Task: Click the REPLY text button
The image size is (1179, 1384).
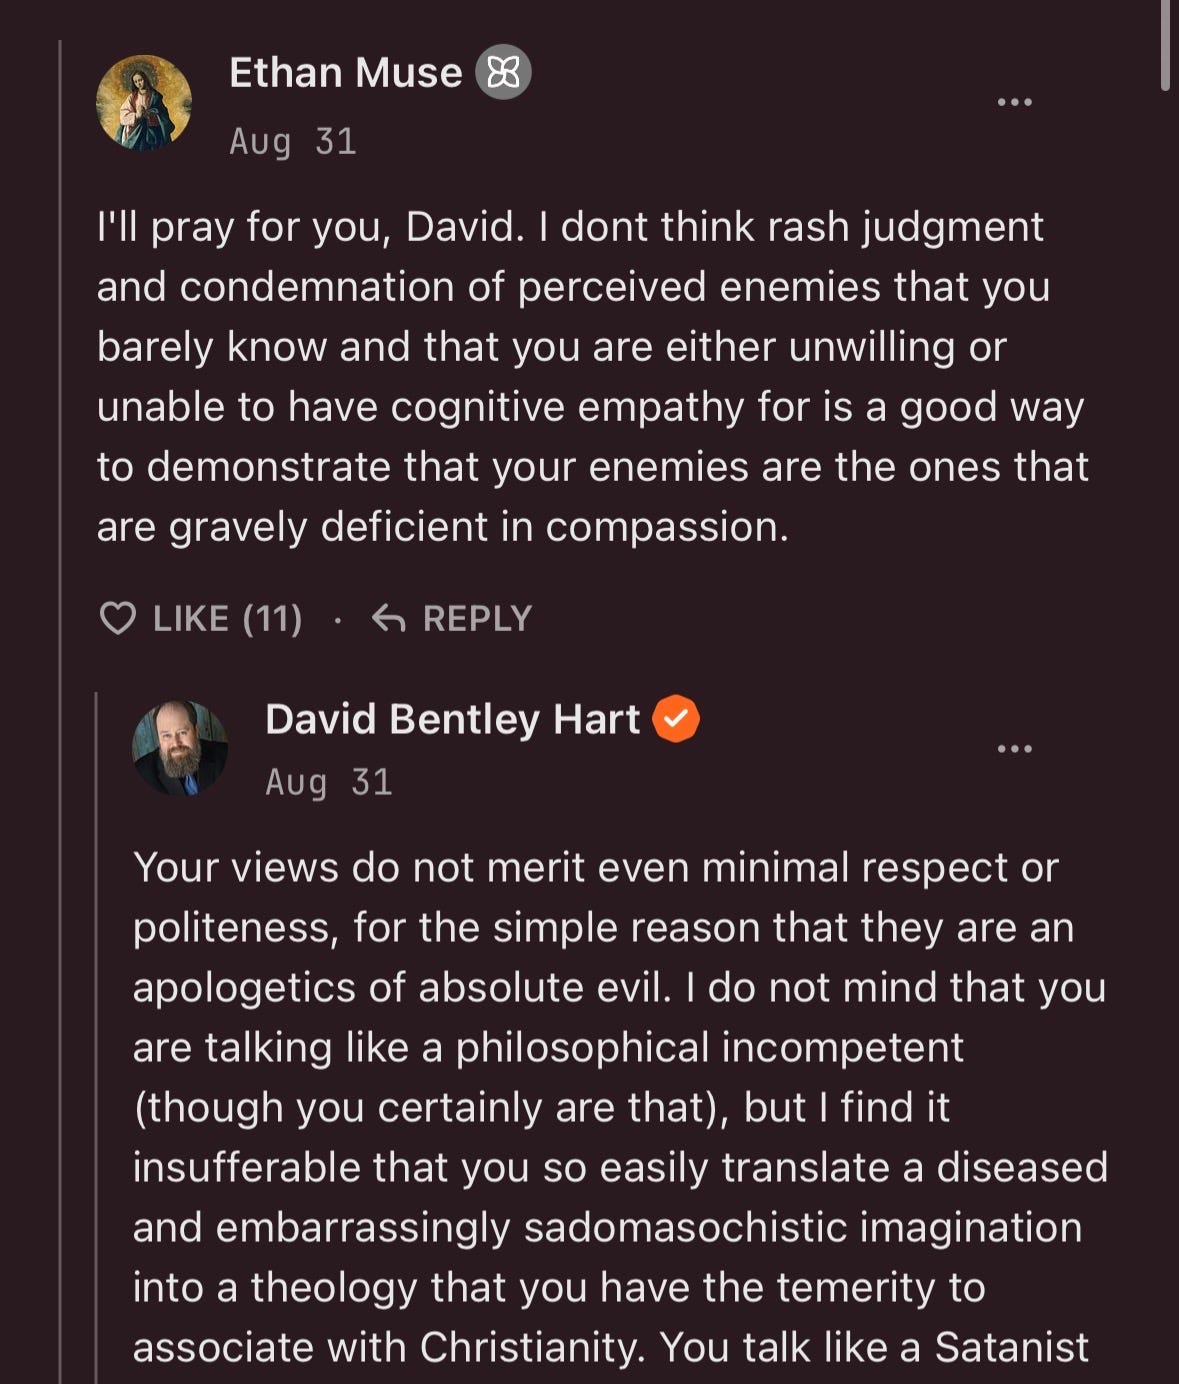Action: (x=477, y=619)
